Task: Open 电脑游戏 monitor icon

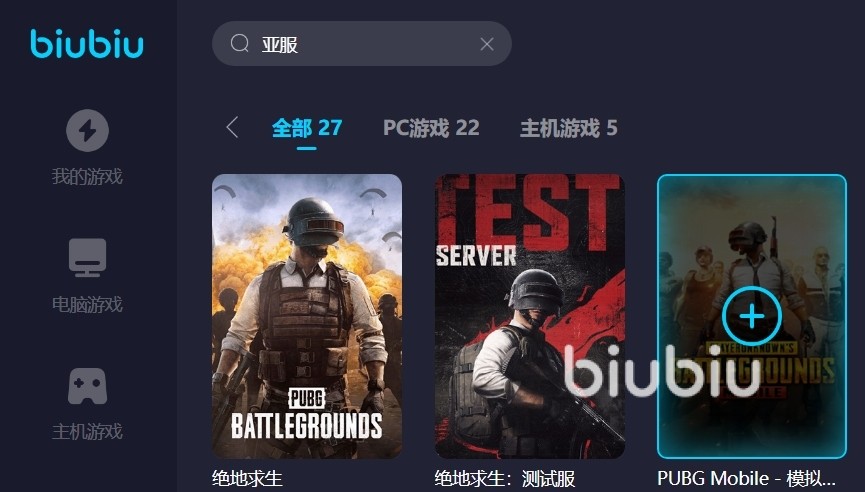Action: [87, 258]
